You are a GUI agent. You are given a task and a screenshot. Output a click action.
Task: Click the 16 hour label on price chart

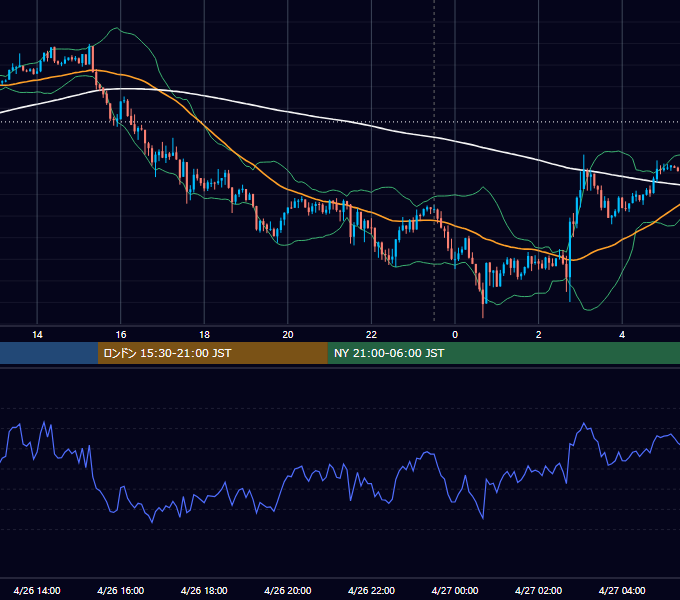pos(121,335)
